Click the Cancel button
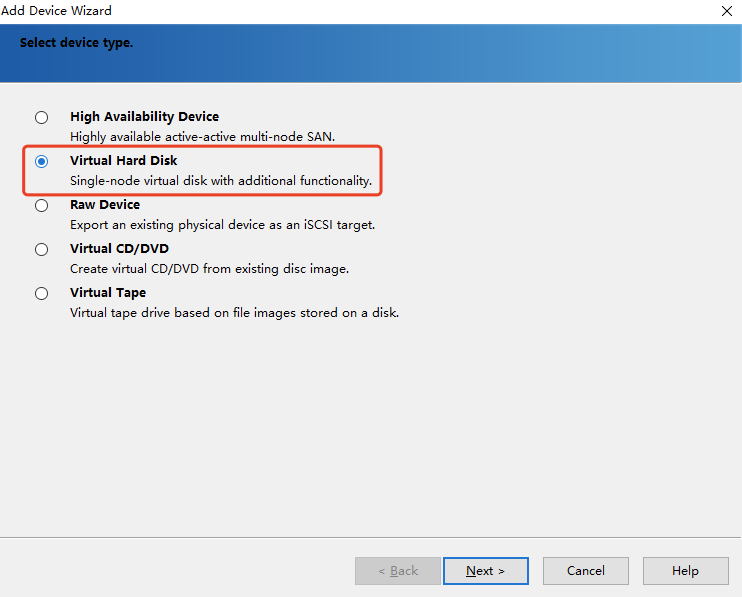The image size is (742, 597). tap(586, 571)
